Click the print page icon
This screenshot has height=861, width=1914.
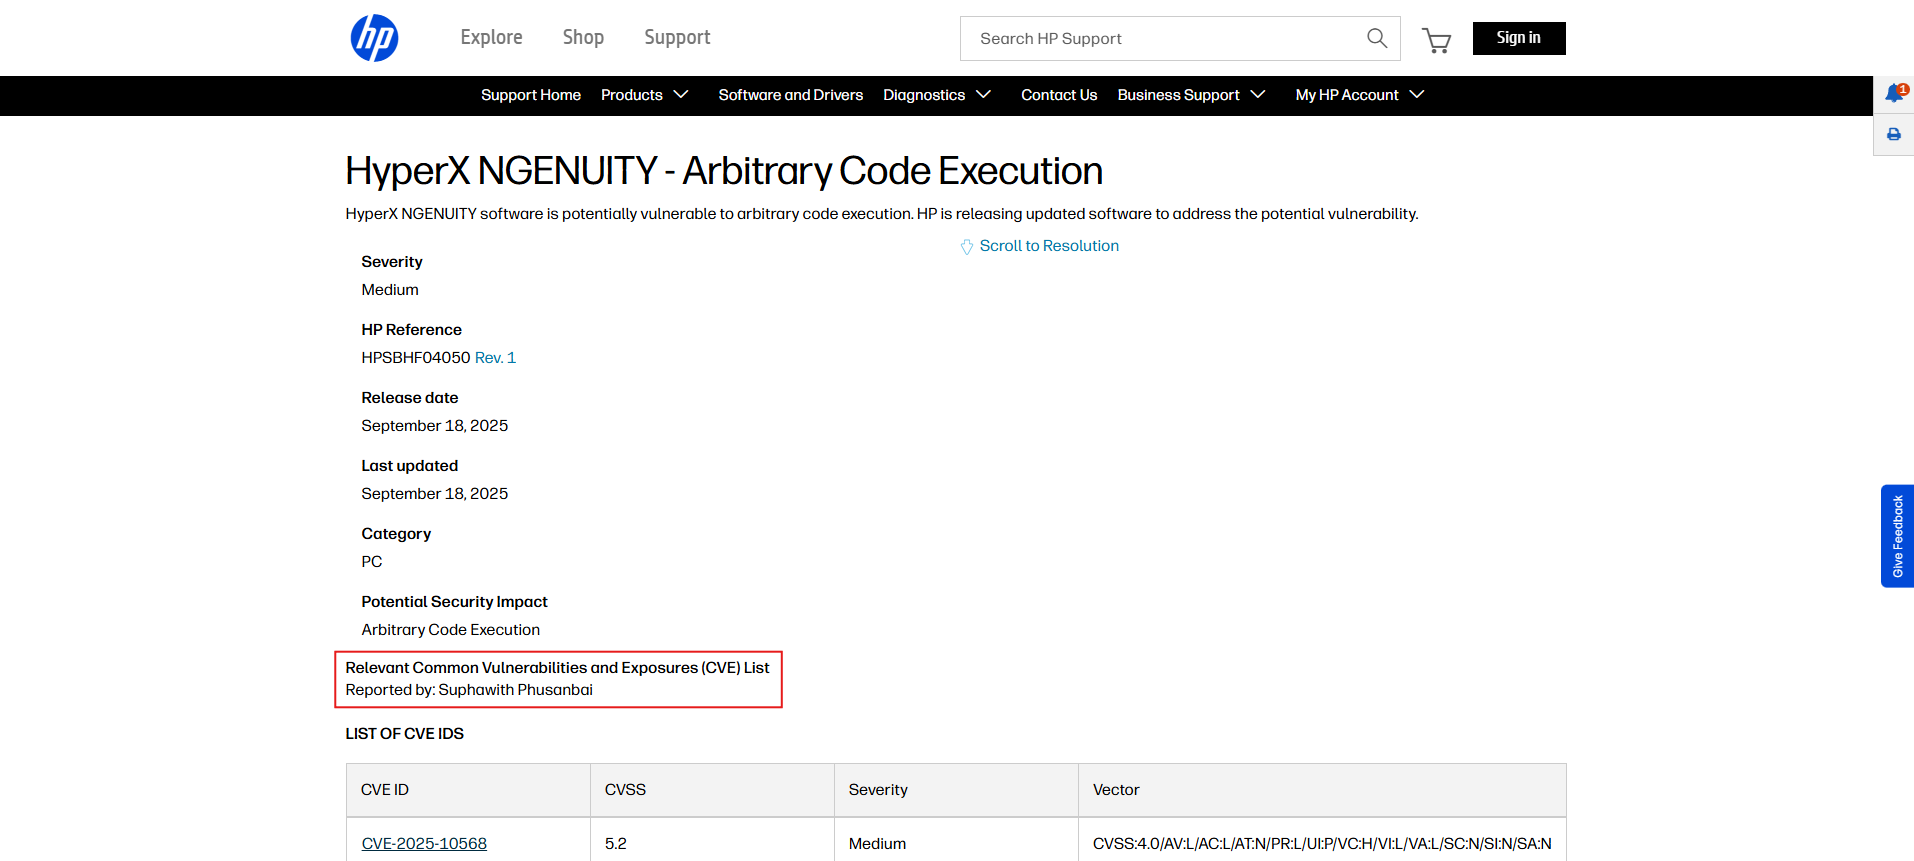(1894, 135)
